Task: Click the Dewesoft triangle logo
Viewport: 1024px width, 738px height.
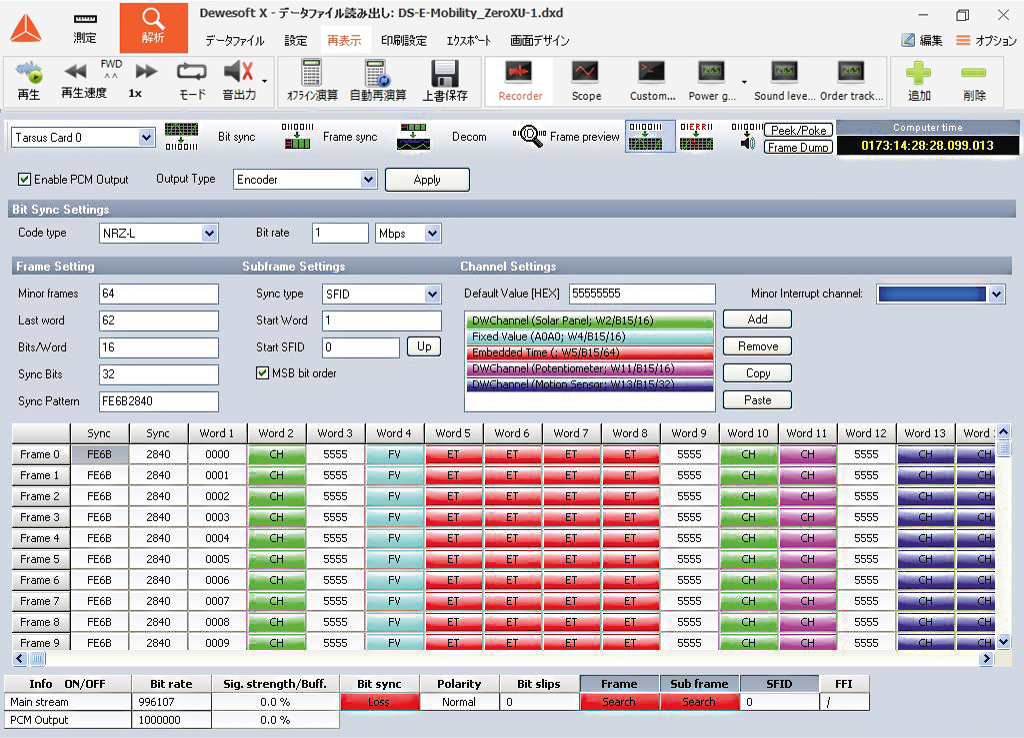Action: (x=26, y=27)
